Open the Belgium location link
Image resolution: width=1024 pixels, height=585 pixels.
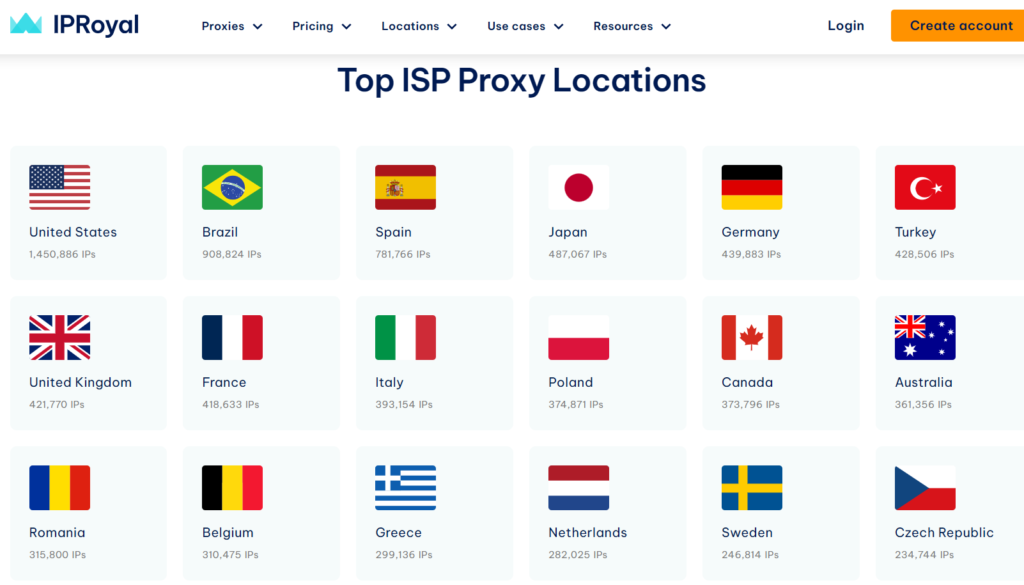(228, 532)
